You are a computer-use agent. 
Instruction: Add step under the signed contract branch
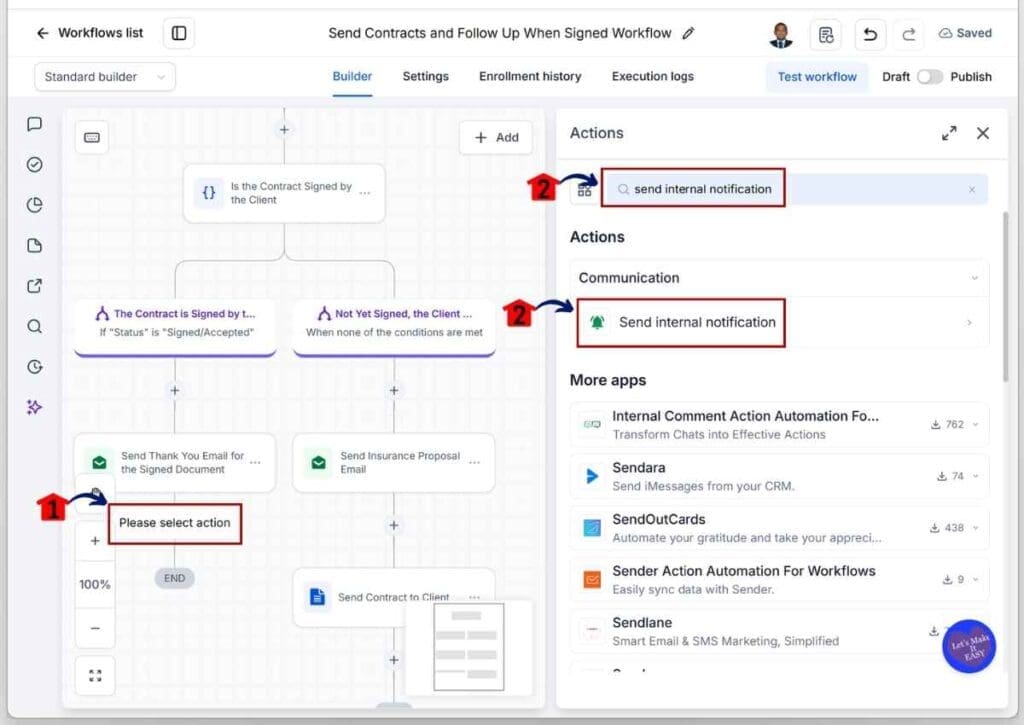click(x=174, y=391)
